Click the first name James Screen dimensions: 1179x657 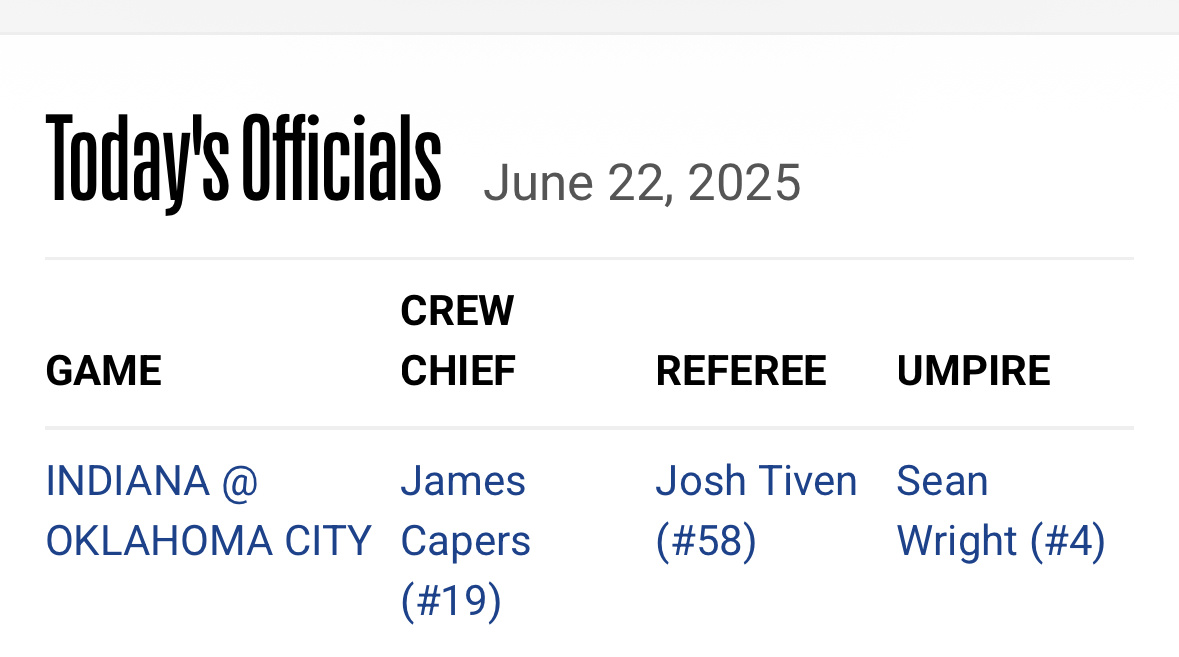463,481
